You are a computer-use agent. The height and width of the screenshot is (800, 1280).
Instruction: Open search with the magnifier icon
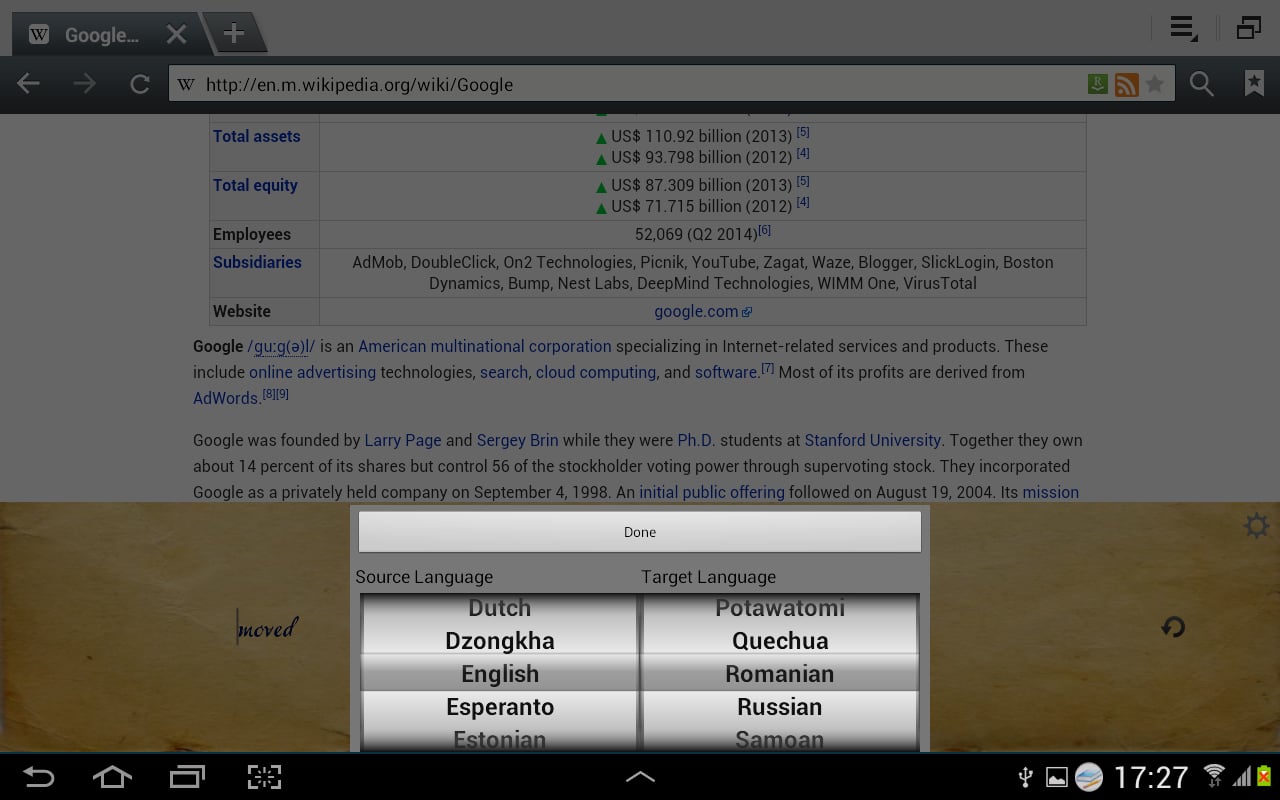pyautogui.click(x=1201, y=84)
